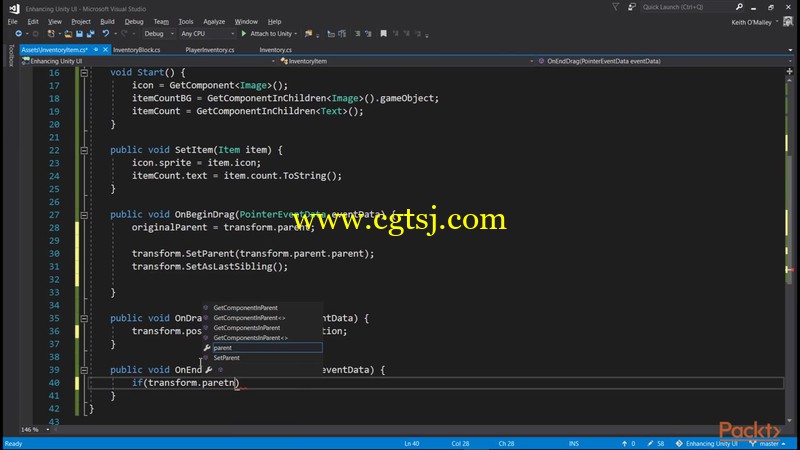Click the New Project toolbar icon
The image size is (800, 450).
tap(51, 34)
